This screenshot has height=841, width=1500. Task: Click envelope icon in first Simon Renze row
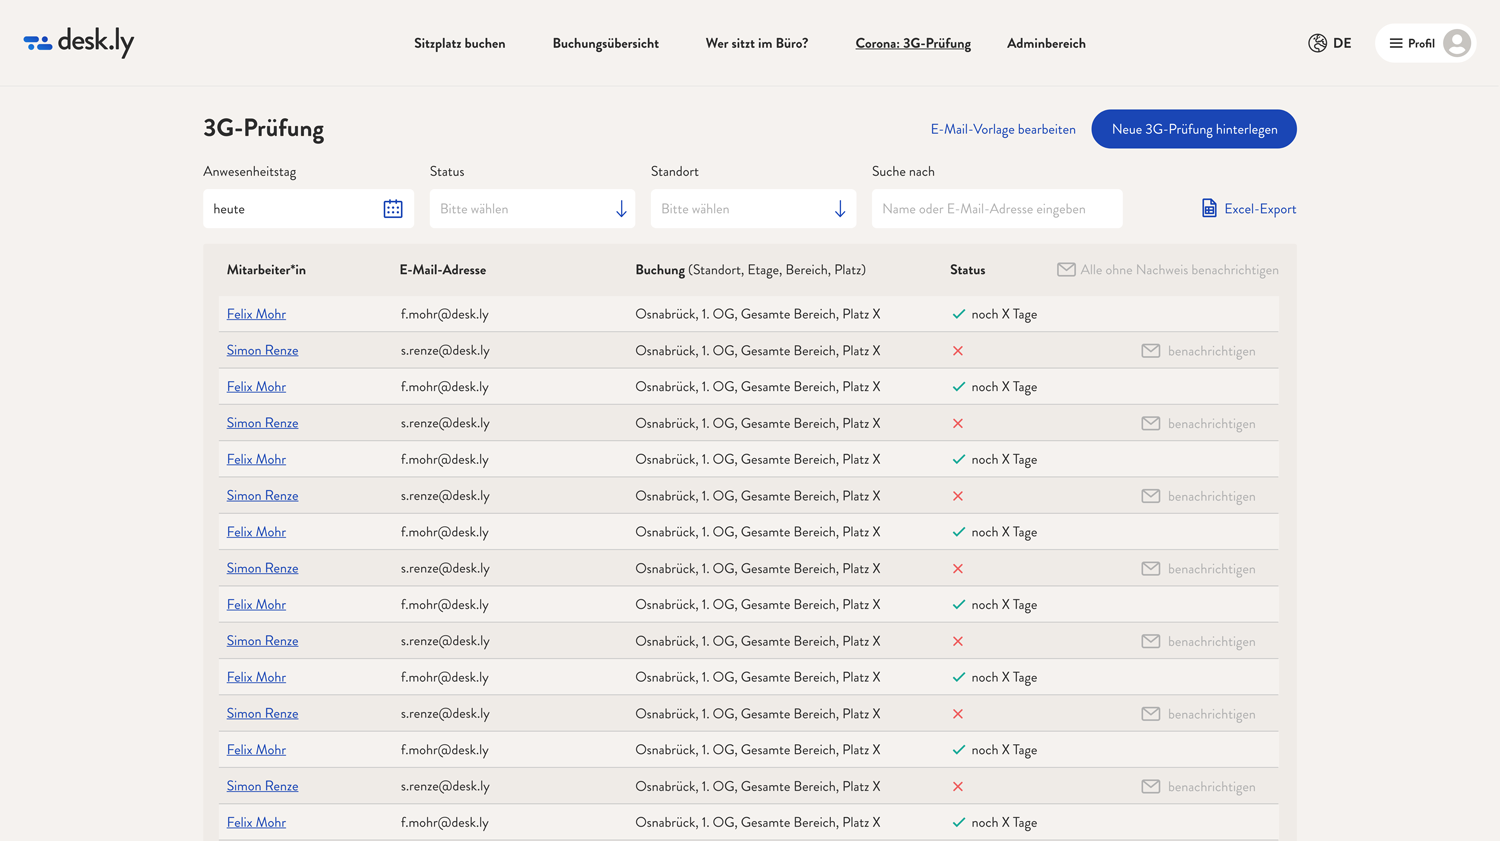tap(1151, 351)
